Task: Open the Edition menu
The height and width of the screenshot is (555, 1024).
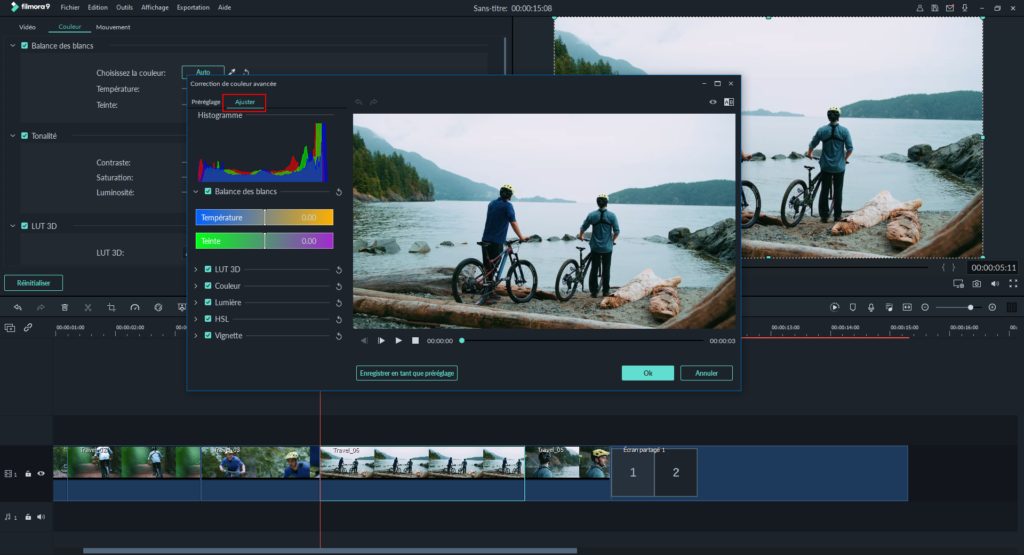Action: coord(97,8)
